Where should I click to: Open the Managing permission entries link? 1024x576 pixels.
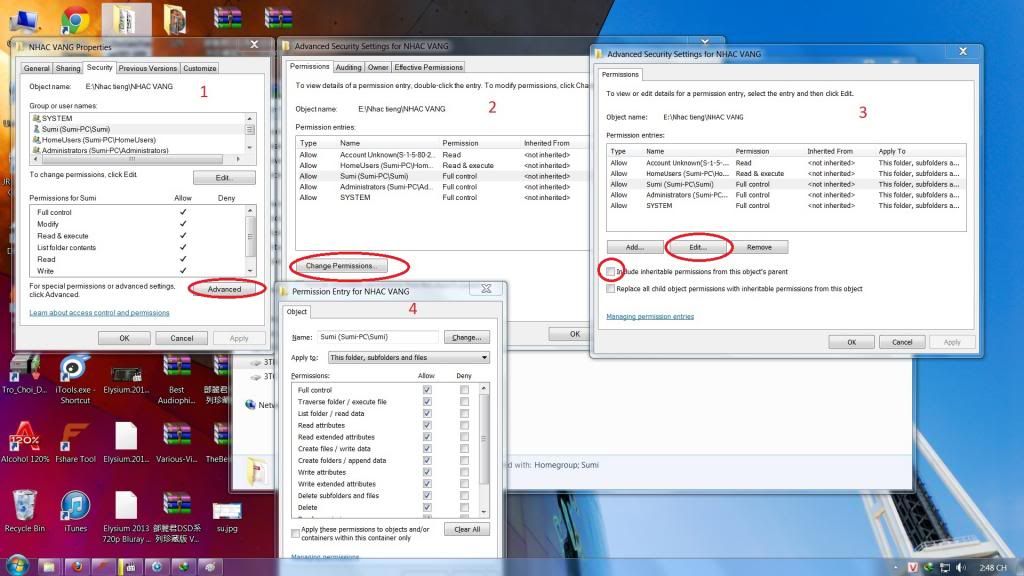pyautogui.click(x=650, y=317)
